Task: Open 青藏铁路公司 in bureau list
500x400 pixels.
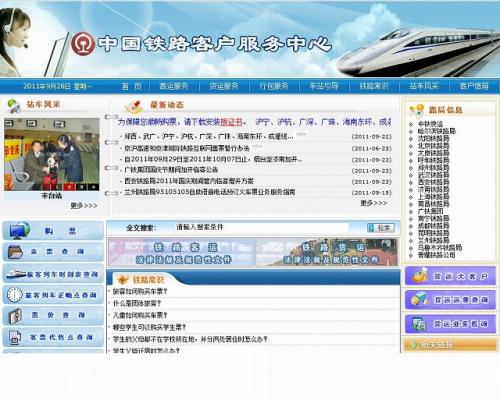Action: (x=437, y=255)
